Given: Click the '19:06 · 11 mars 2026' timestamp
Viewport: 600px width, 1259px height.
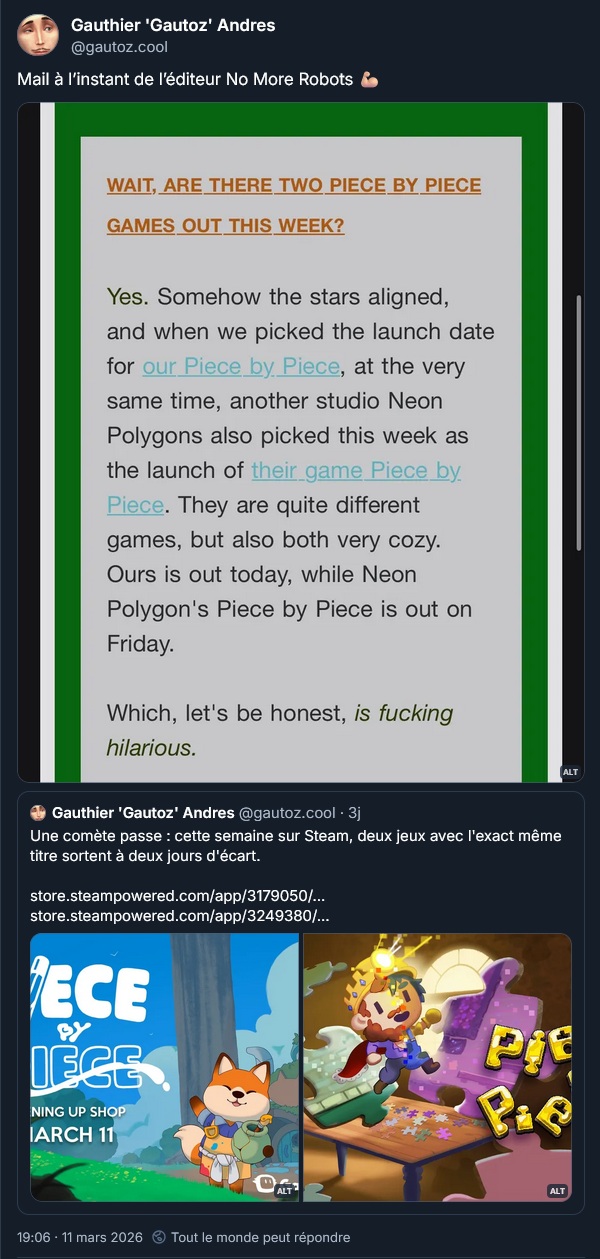Looking at the screenshot, I should pyautogui.click(x=79, y=1237).
